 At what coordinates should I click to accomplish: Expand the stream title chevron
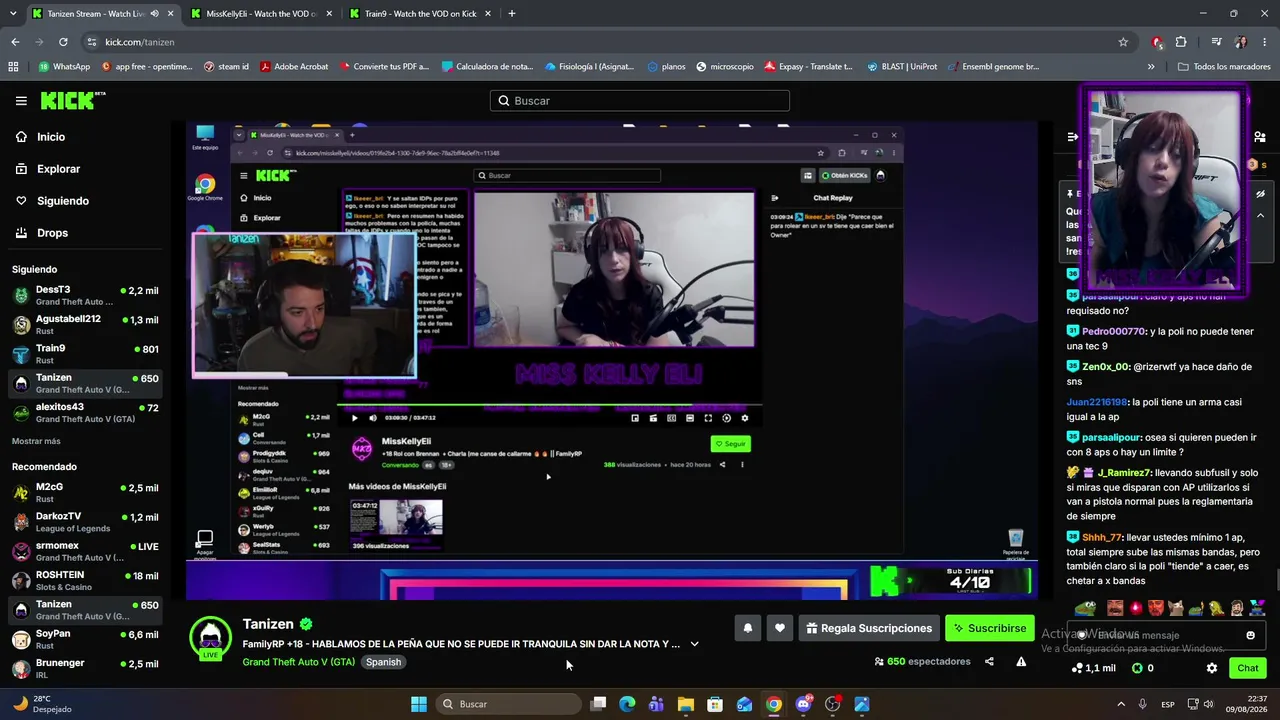pos(694,644)
